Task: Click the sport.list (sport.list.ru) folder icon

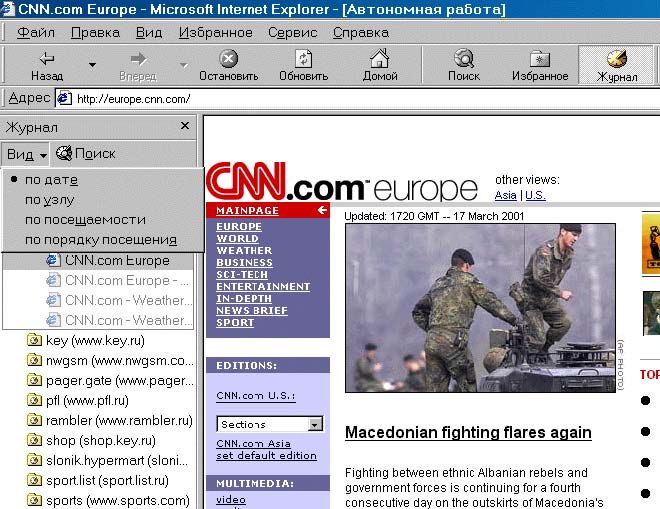Action: point(34,480)
